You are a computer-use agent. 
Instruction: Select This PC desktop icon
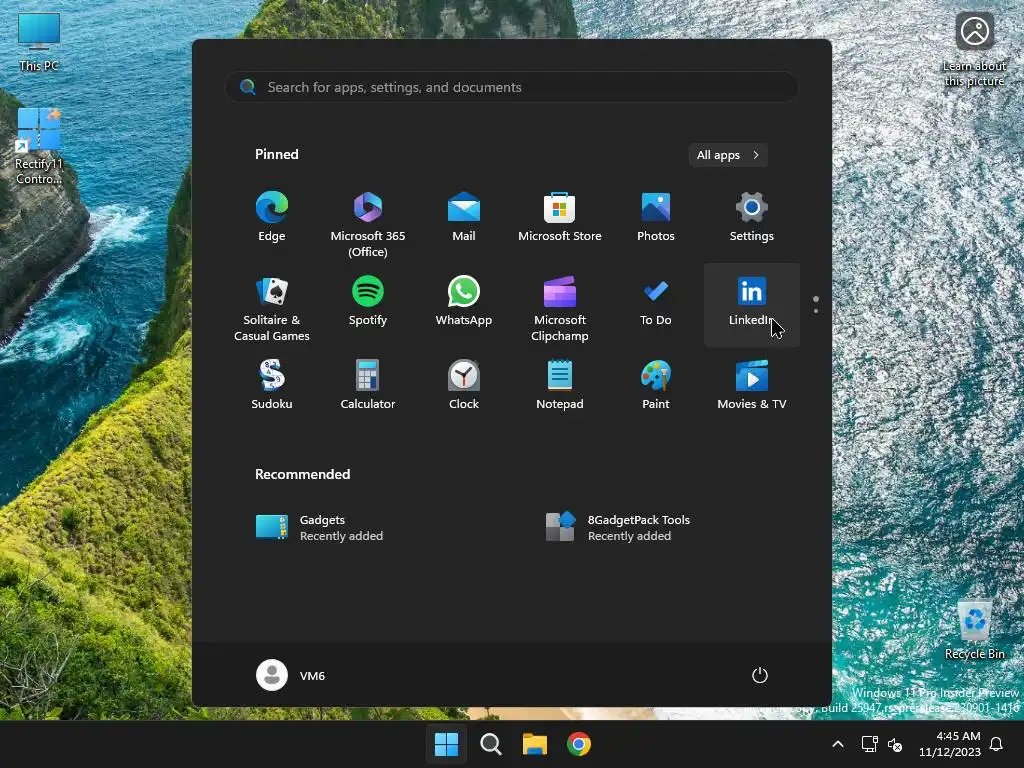(x=39, y=42)
